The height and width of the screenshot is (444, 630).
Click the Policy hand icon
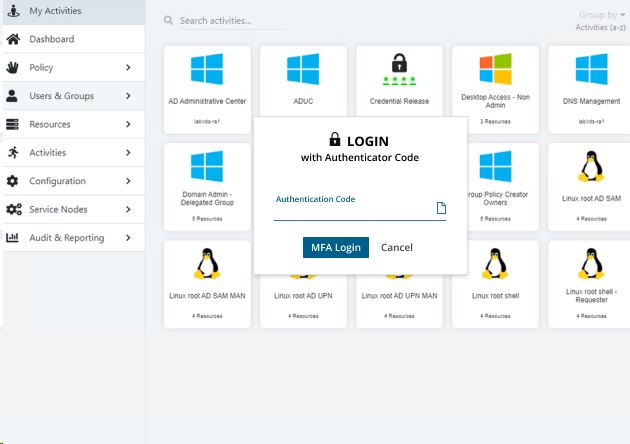coord(12,68)
